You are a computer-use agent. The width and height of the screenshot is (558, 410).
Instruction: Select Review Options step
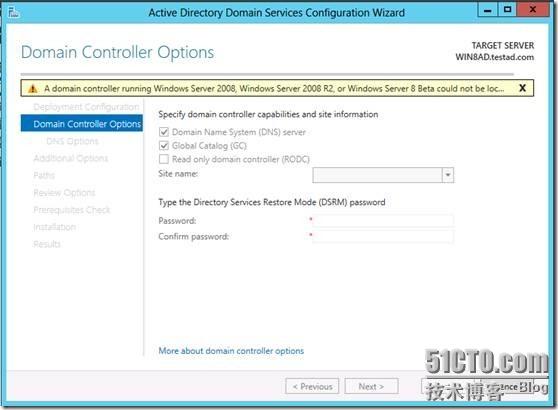coord(64,193)
